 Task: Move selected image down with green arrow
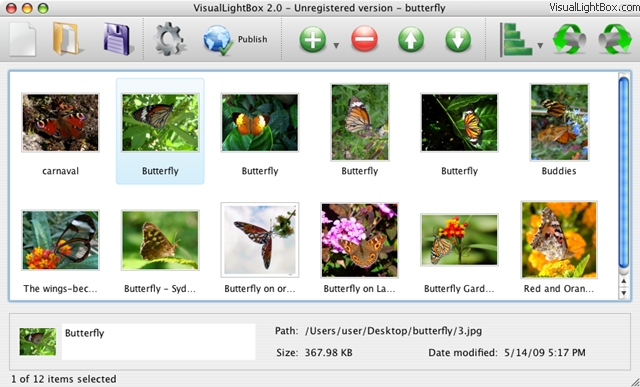pos(458,40)
